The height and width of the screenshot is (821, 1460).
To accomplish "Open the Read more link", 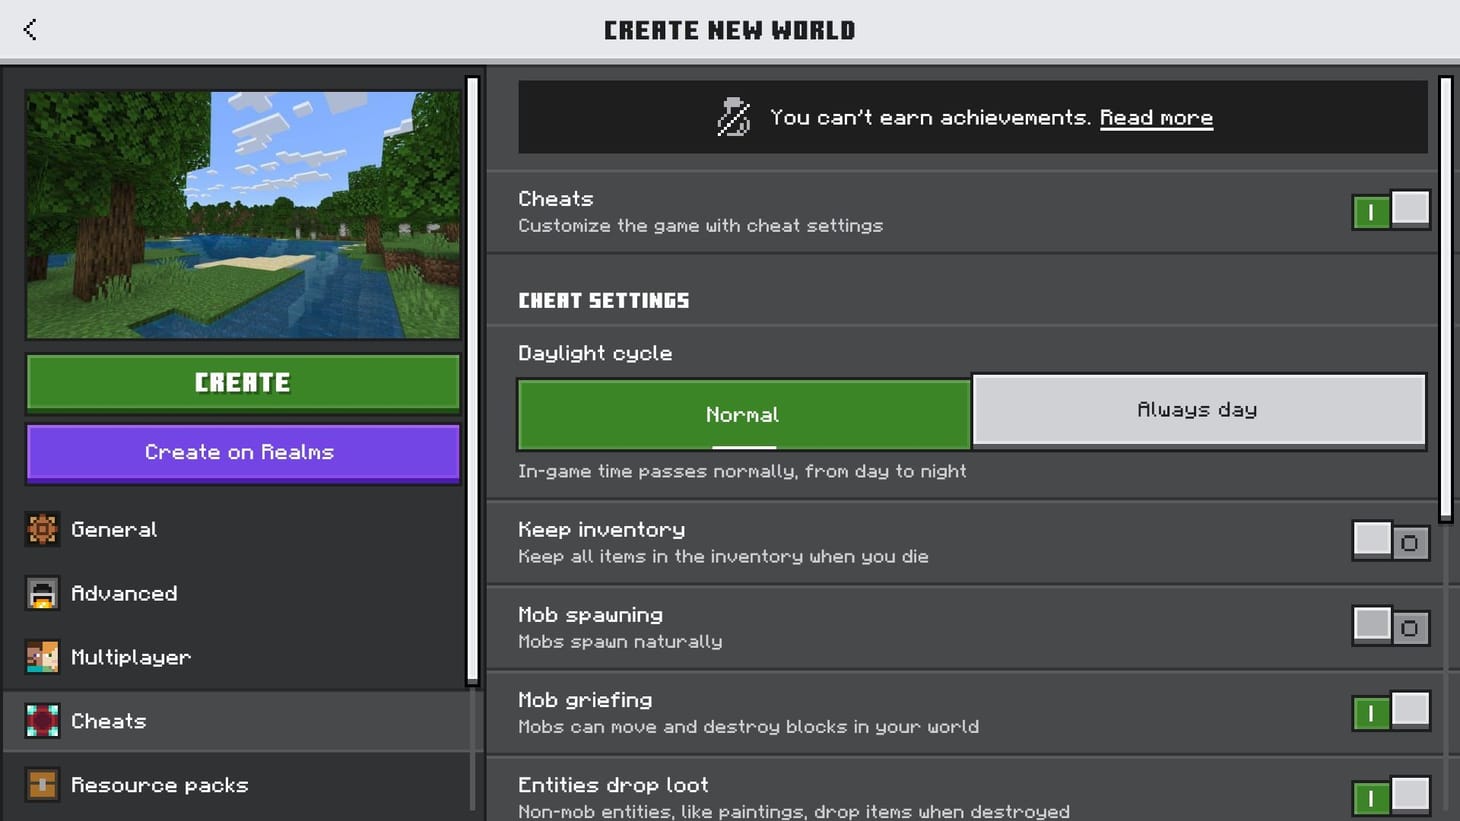I will (1156, 117).
